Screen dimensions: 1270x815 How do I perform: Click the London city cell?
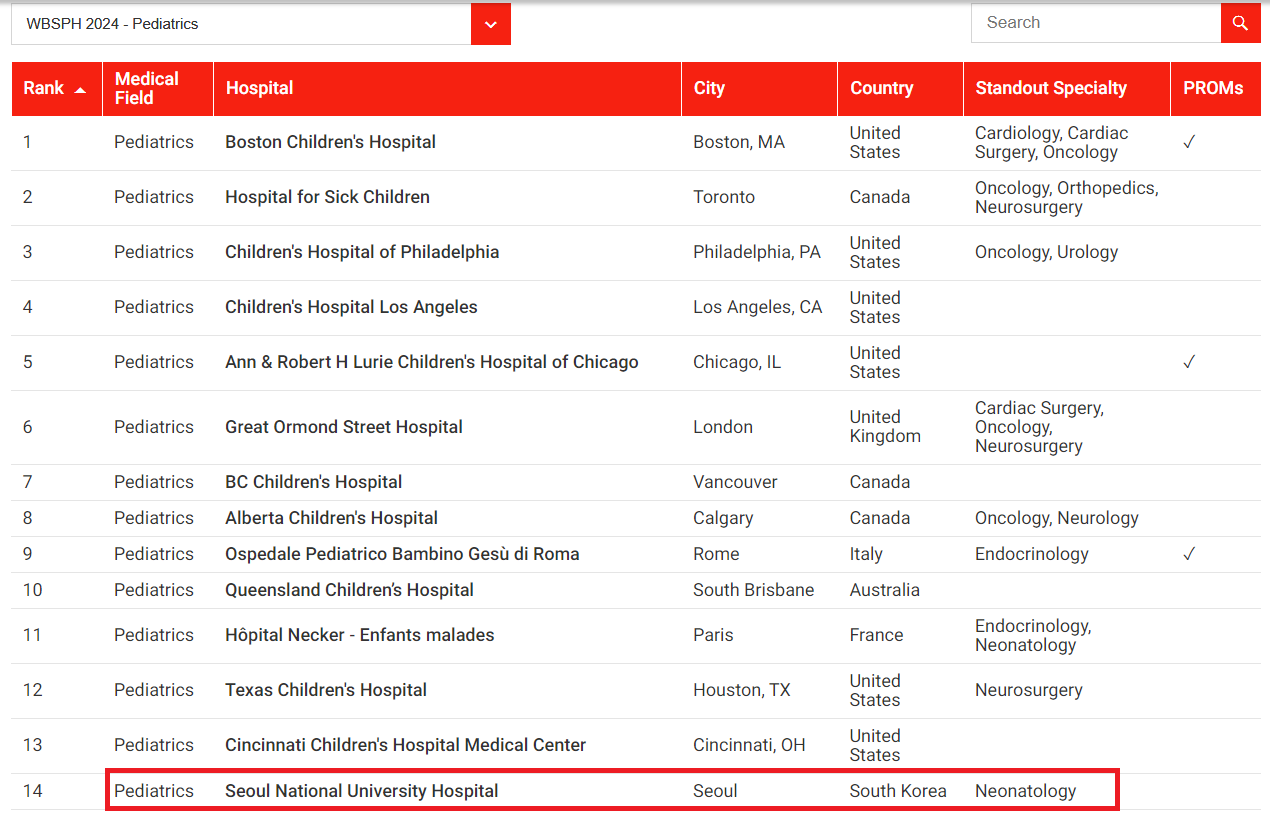723,427
